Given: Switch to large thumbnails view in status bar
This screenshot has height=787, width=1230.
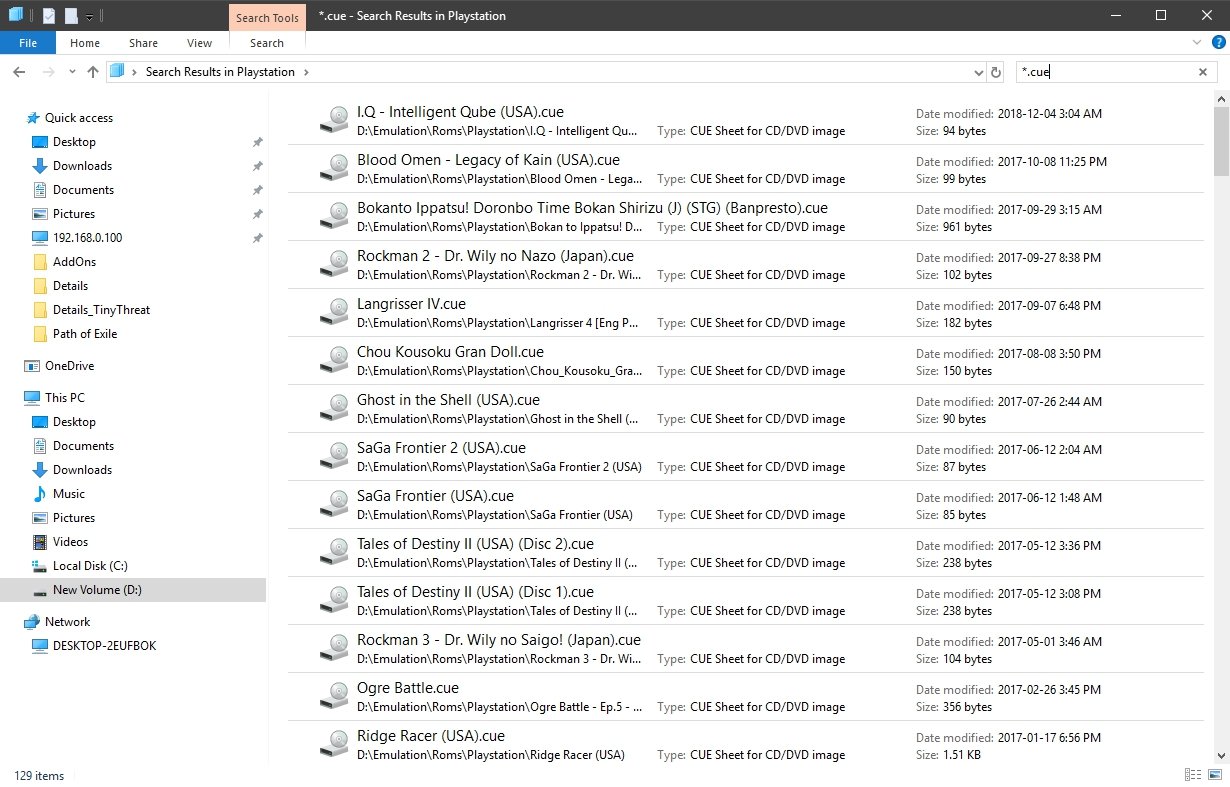Looking at the screenshot, I should pos(1214,775).
